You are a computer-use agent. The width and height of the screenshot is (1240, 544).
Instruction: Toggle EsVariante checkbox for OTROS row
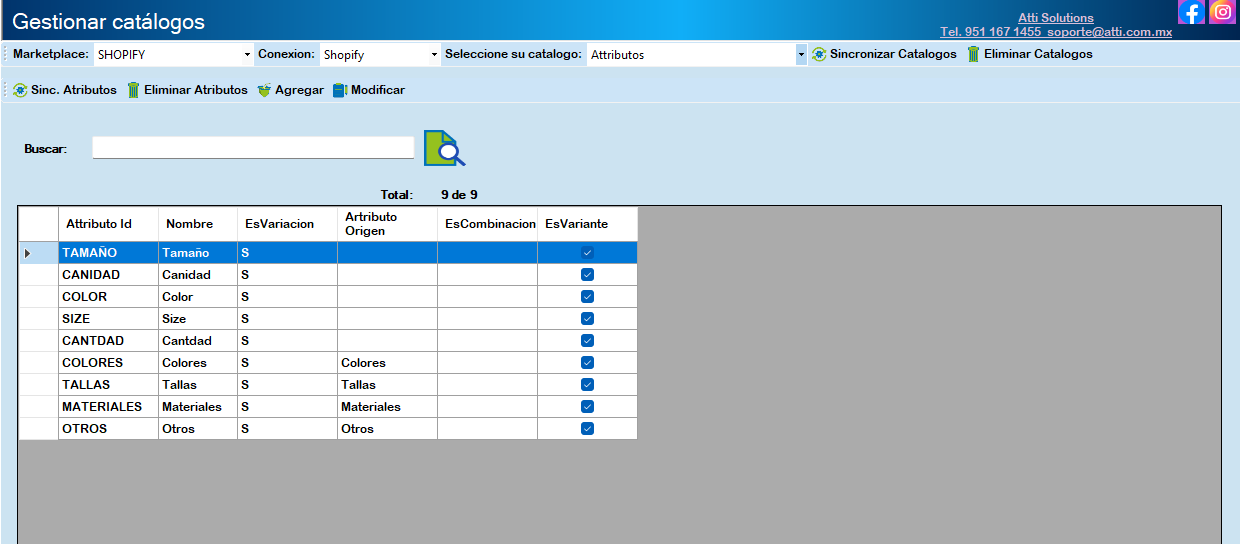tap(587, 429)
